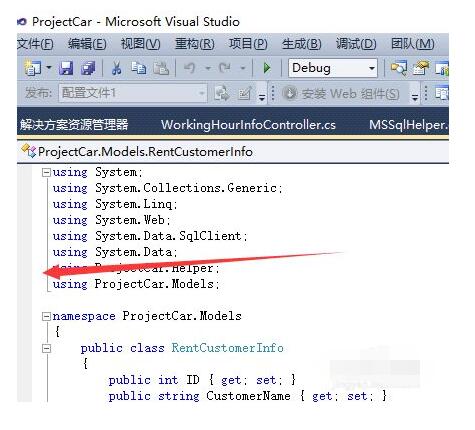Image resolution: width=475 pixels, height=430 pixels.
Task: Click RentCustomerInfo in the class declaration
Action: (x=228, y=348)
